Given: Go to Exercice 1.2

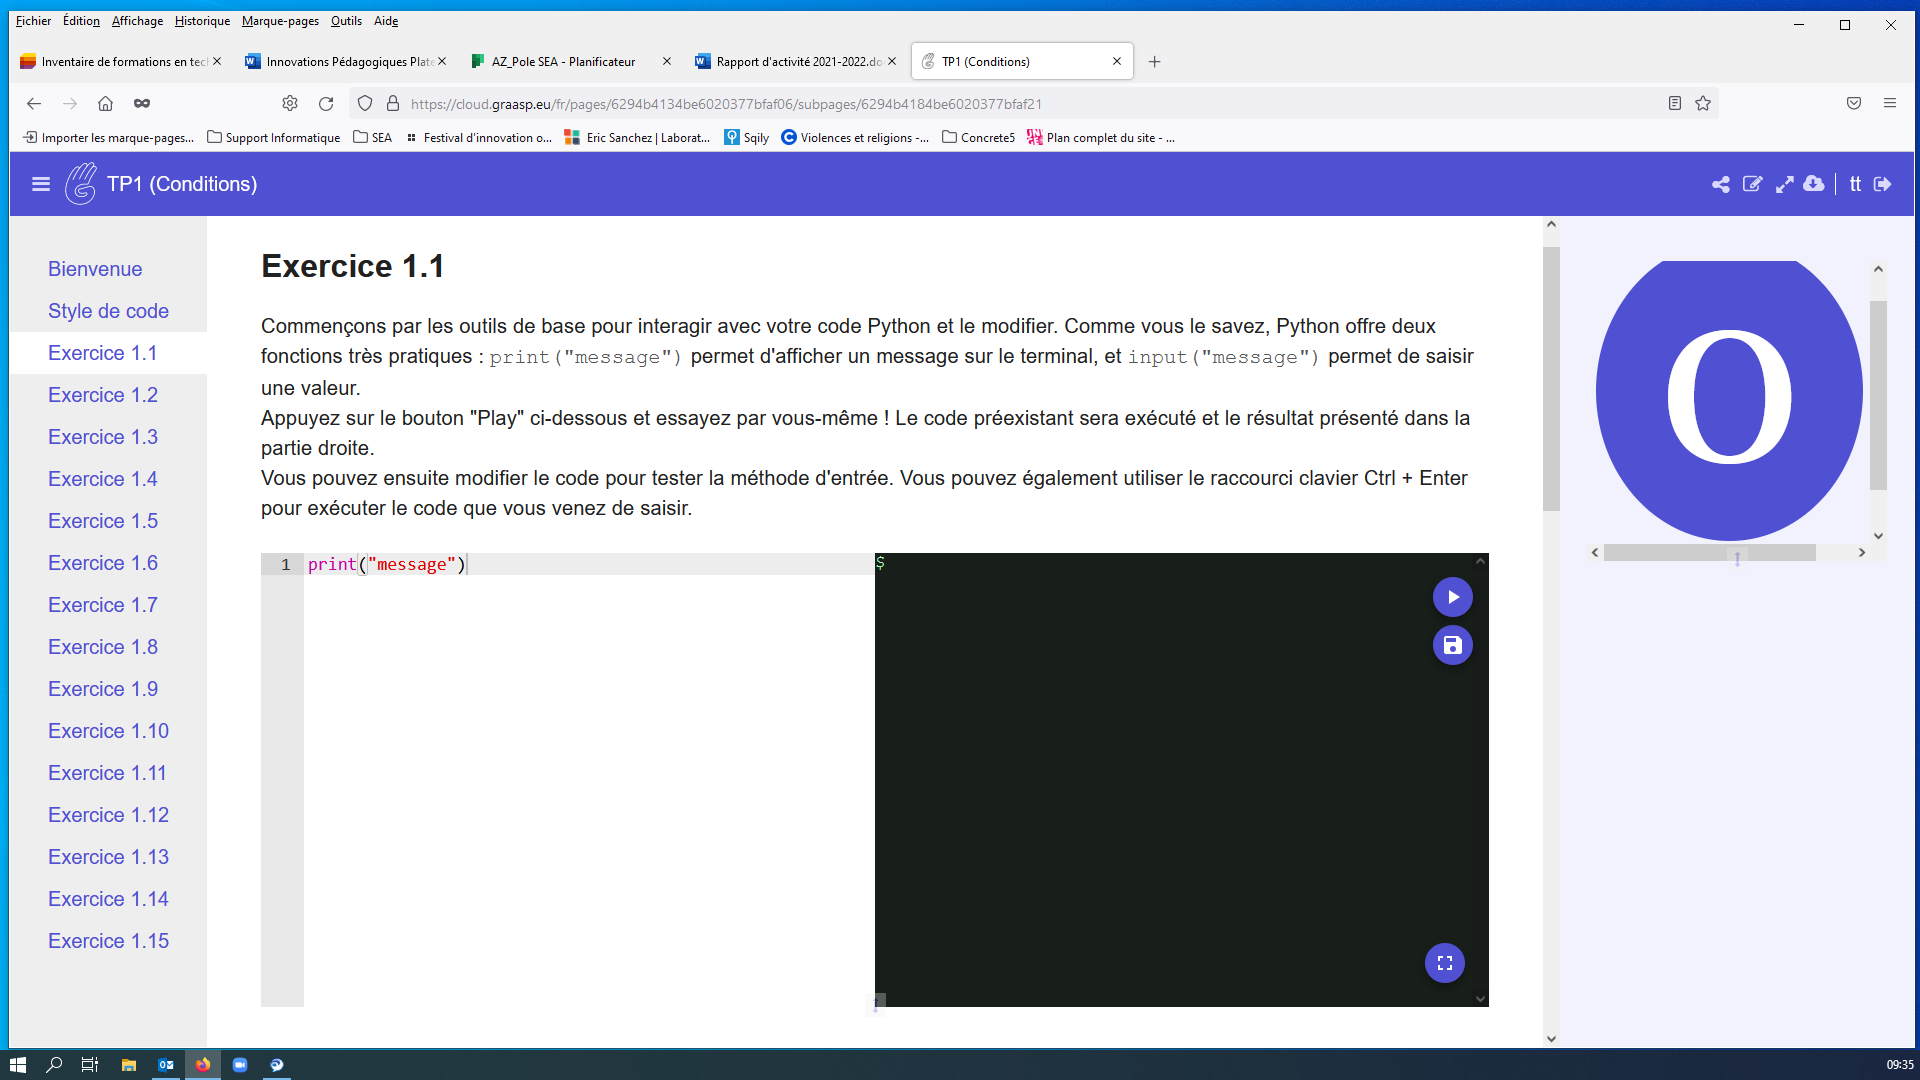Looking at the screenshot, I should pos(103,395).
